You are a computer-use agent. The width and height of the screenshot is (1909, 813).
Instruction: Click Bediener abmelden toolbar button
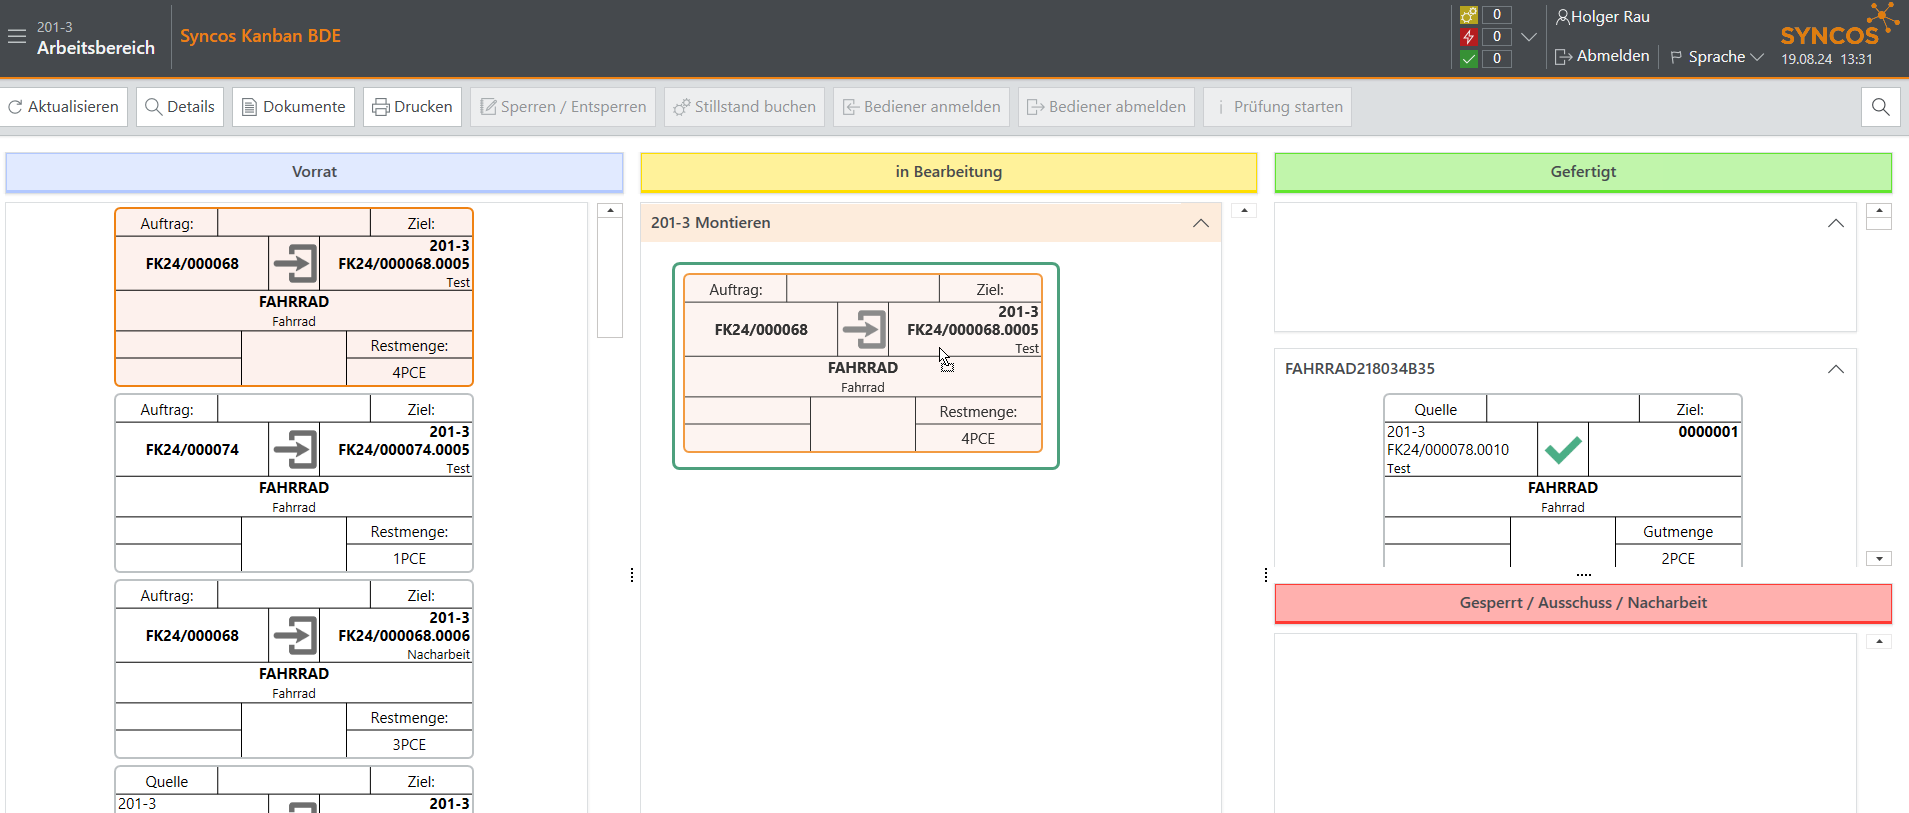[1106, 107]
